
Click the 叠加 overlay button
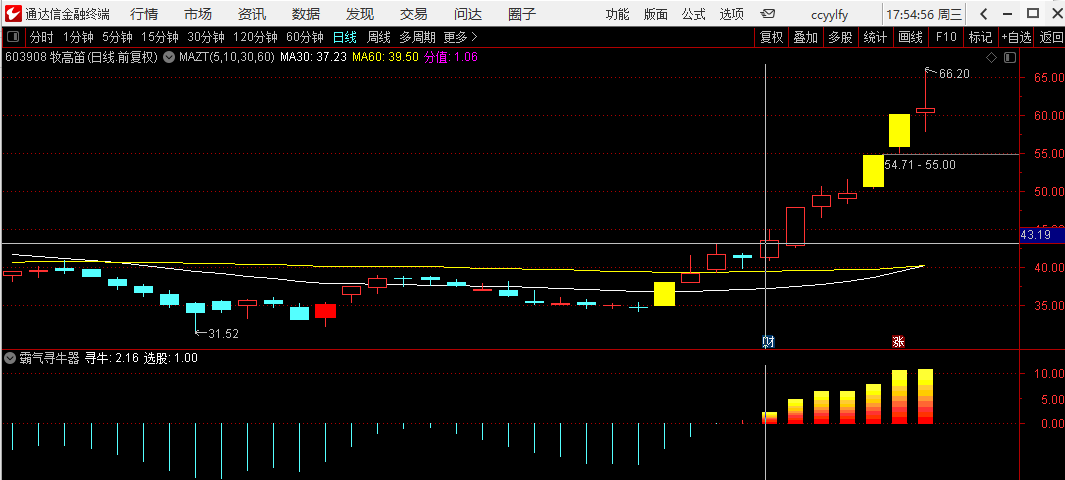click(x=806, y=37)
